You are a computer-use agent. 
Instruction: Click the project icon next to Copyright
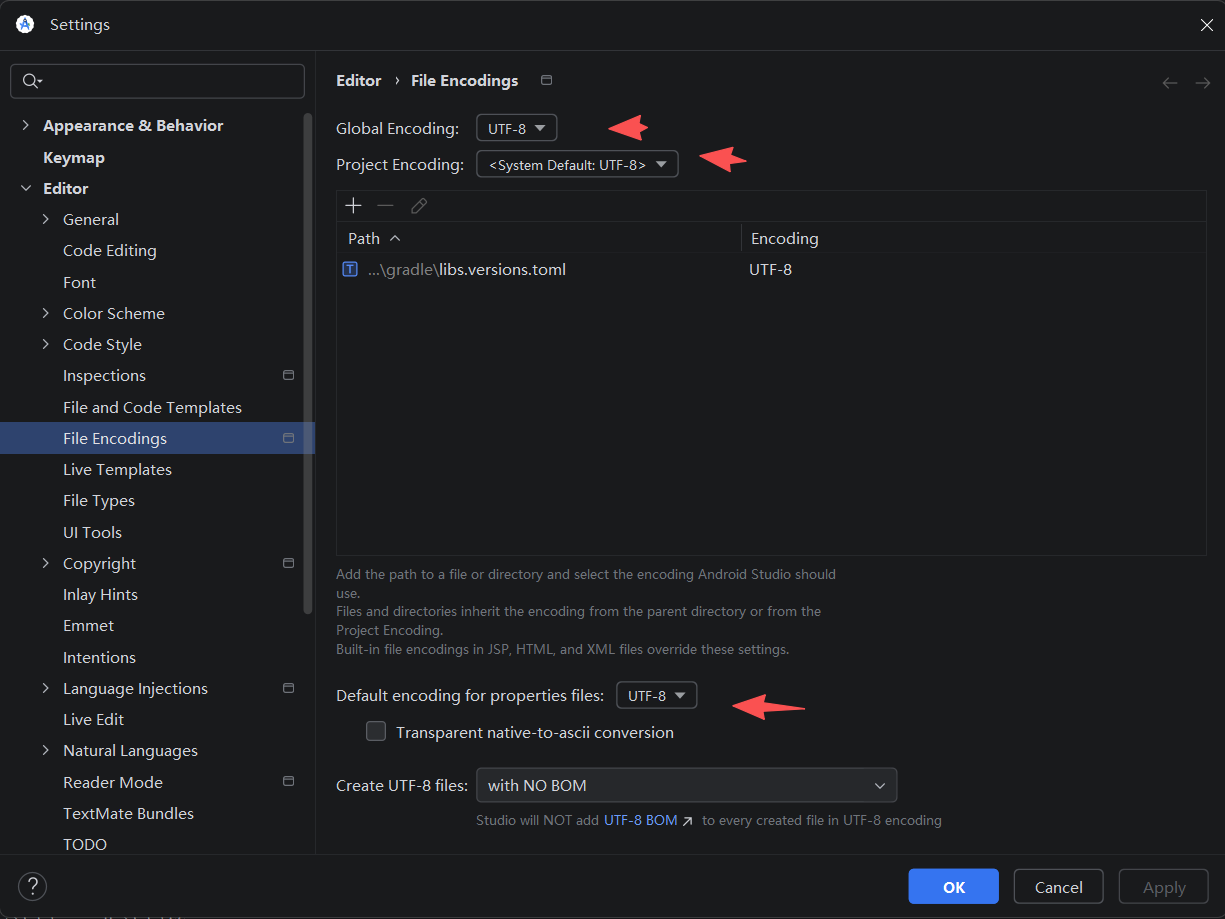pos(289,563)
